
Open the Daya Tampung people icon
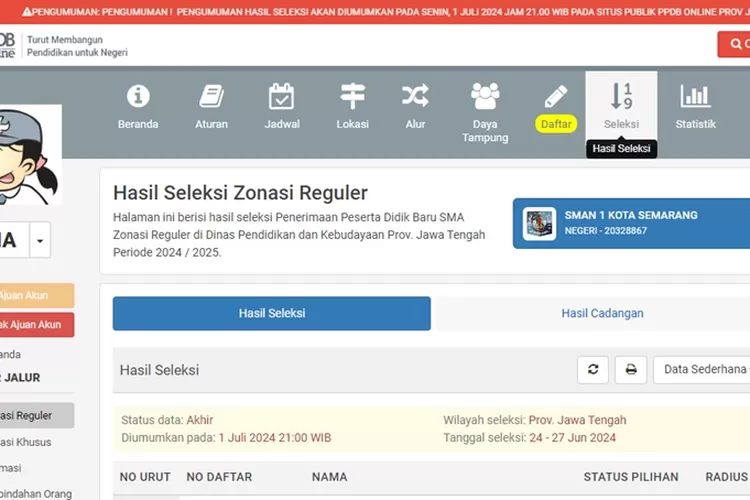pos(485,96)
